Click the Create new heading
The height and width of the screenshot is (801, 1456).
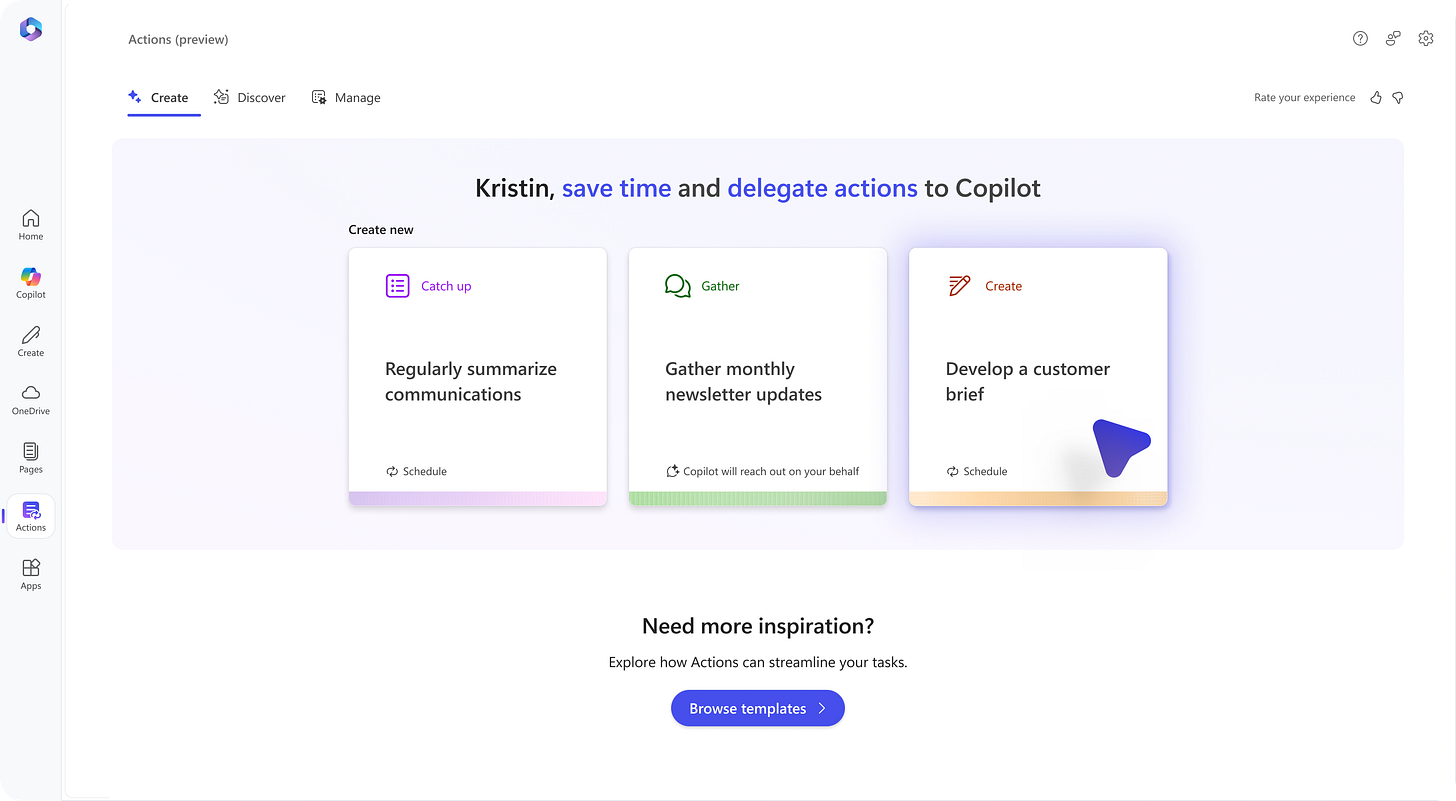pyautogui.click(x=381, y=230)
